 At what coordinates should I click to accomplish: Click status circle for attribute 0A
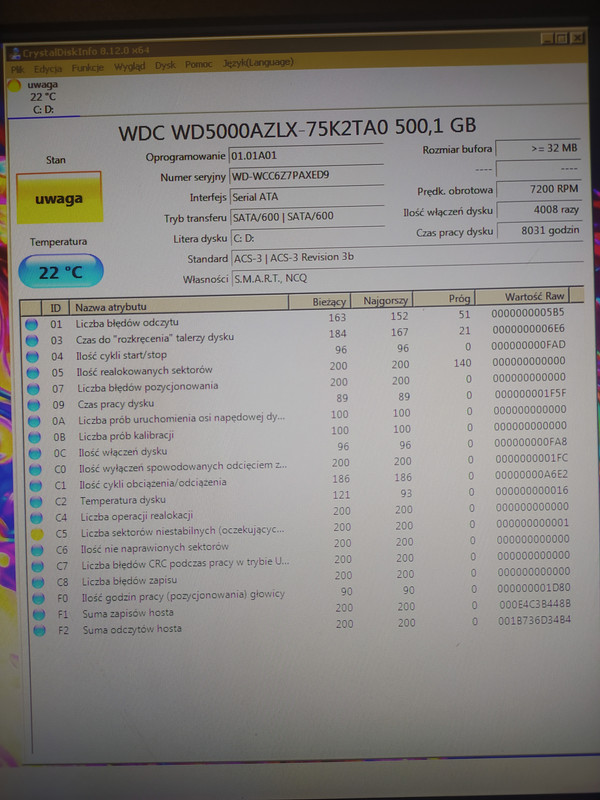34,421
